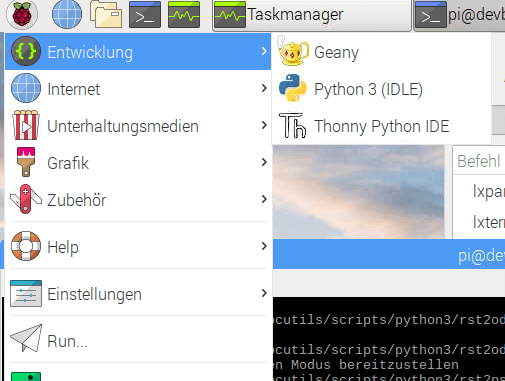Expand the Einstellungen submenu arrow
This screenshot has height=381, width=505.
pyautogui.click(x=264, y=293)
